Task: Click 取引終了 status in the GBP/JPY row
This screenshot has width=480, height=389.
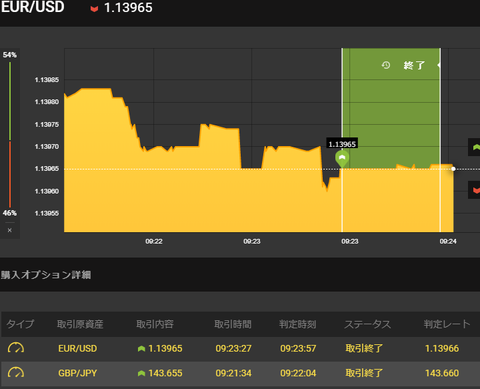Action: click(364, 373)
